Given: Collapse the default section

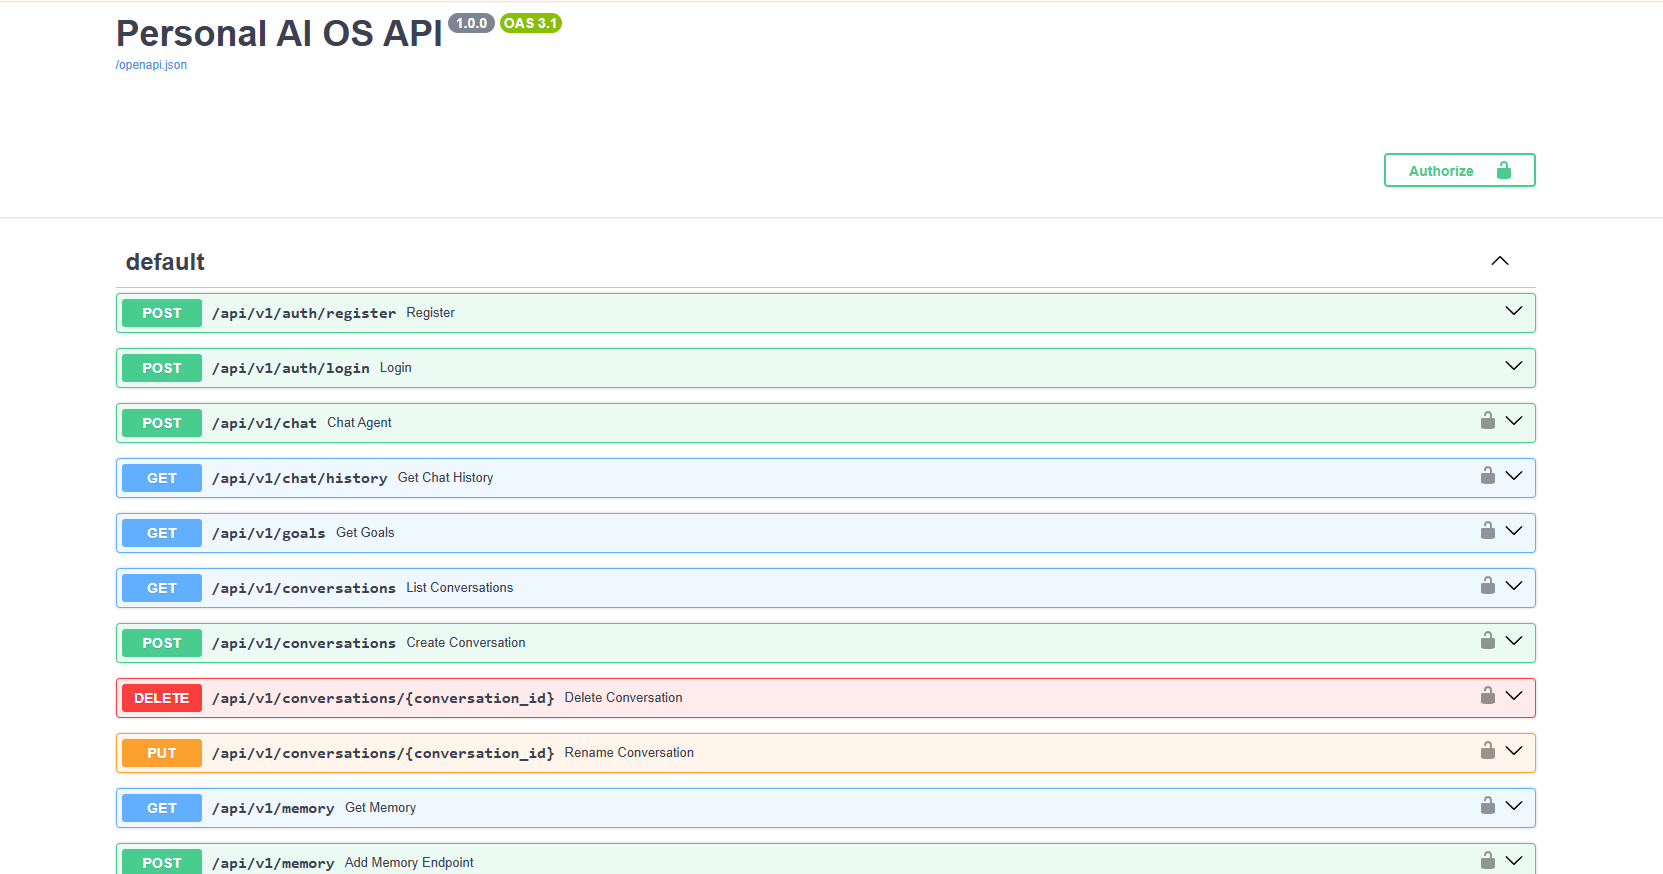Looking at the screenshot, I should tap(1499, 261).
